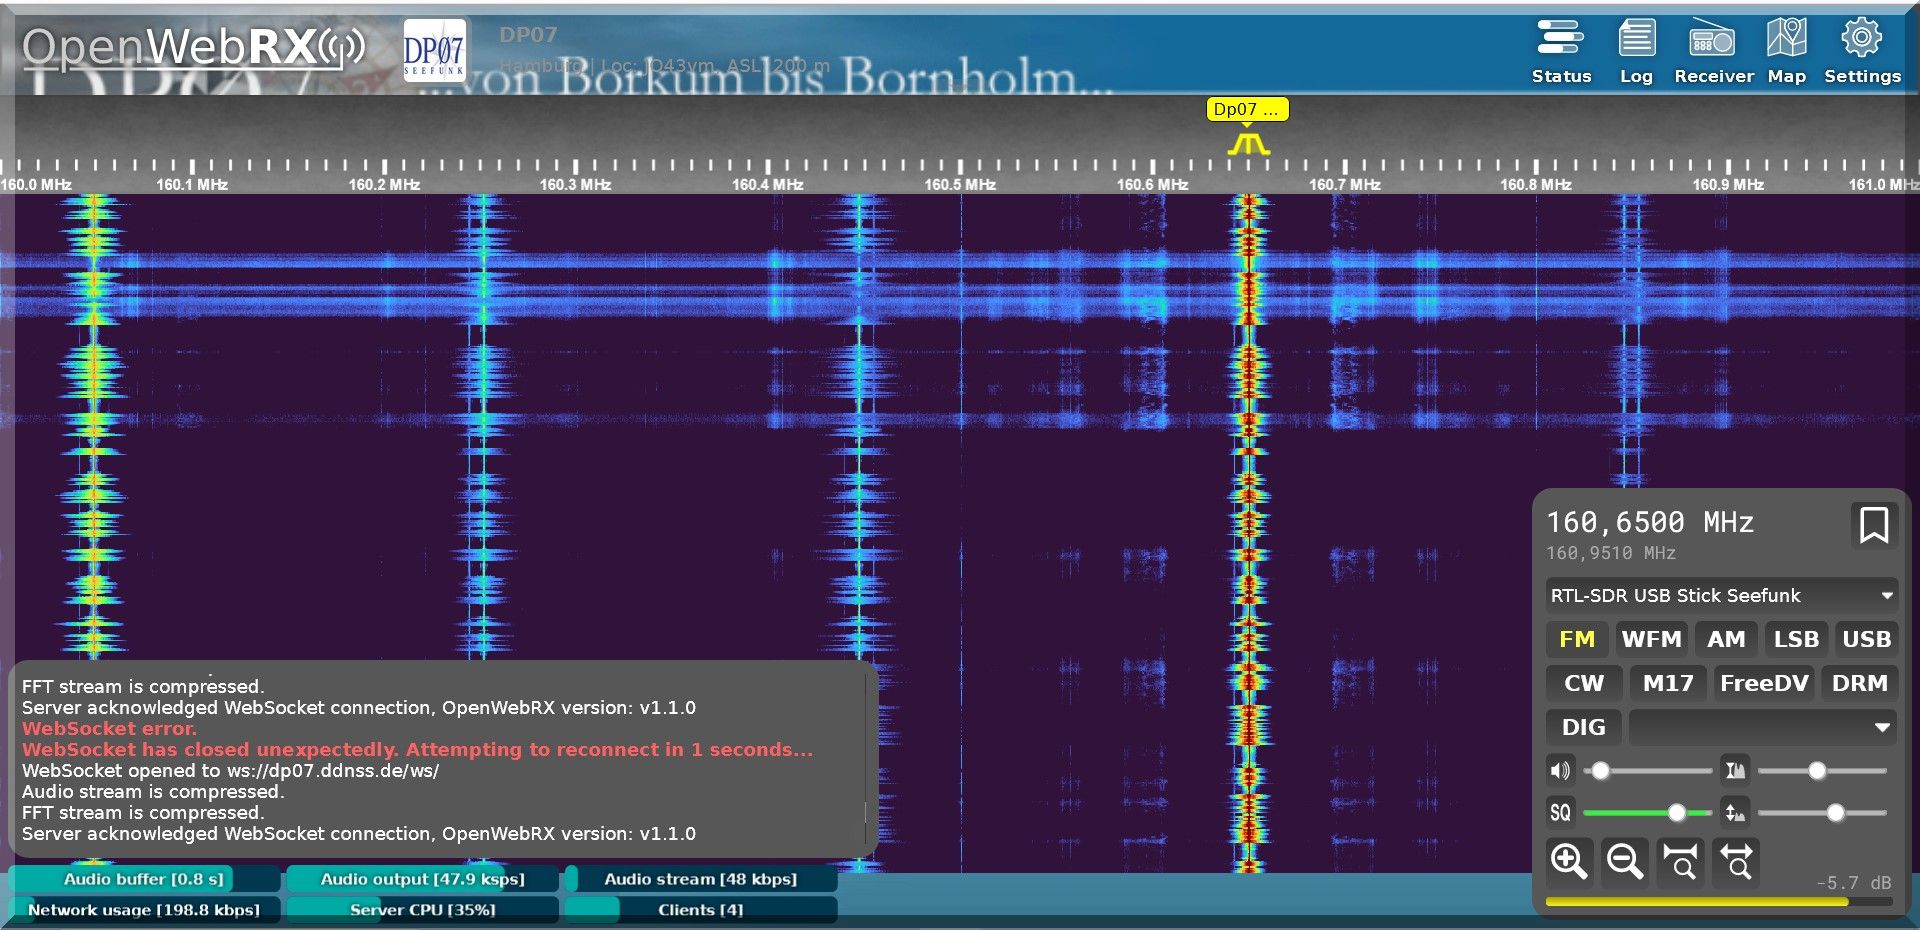This screenshot has width=1920, height=930.
Task: Switch to USB demodulation mode
Action: pyautogui.click(x=1866, y=639)
